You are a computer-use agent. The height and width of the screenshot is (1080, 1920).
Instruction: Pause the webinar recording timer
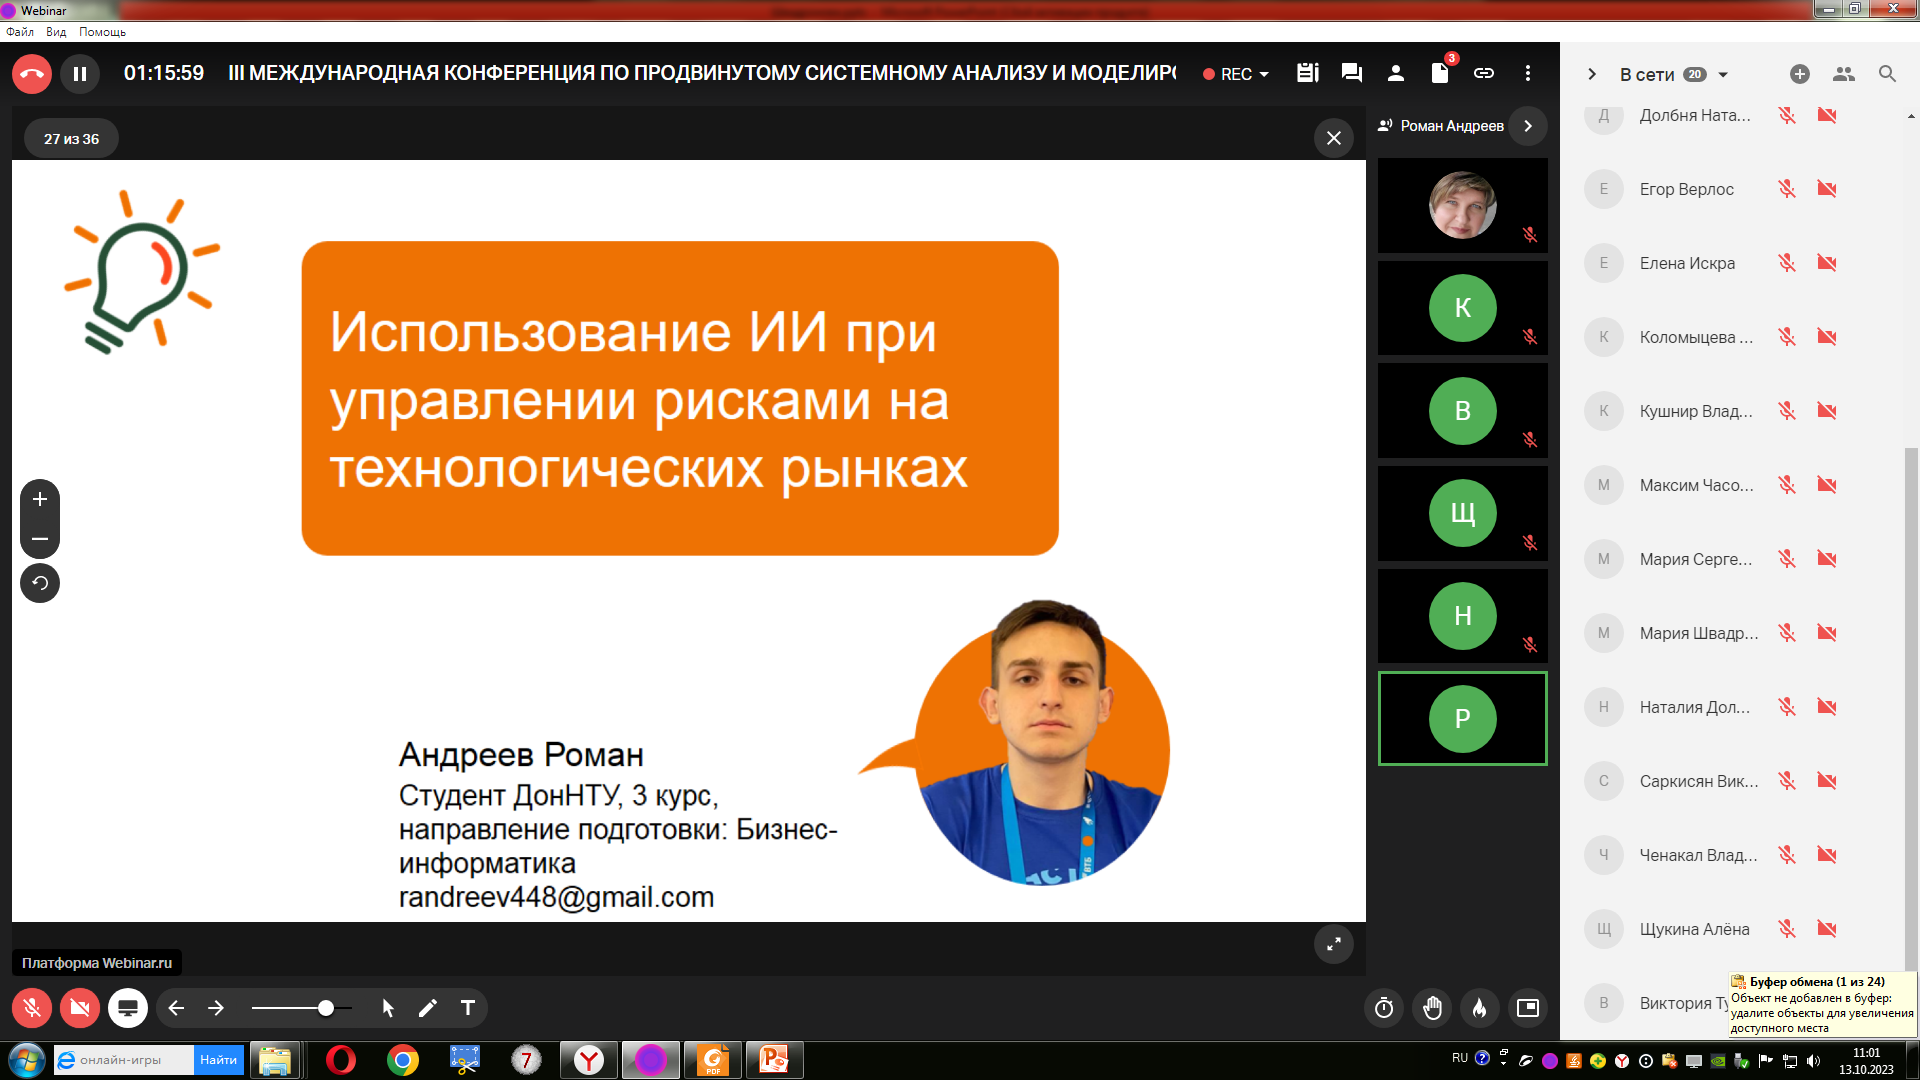tap(80, 73)
